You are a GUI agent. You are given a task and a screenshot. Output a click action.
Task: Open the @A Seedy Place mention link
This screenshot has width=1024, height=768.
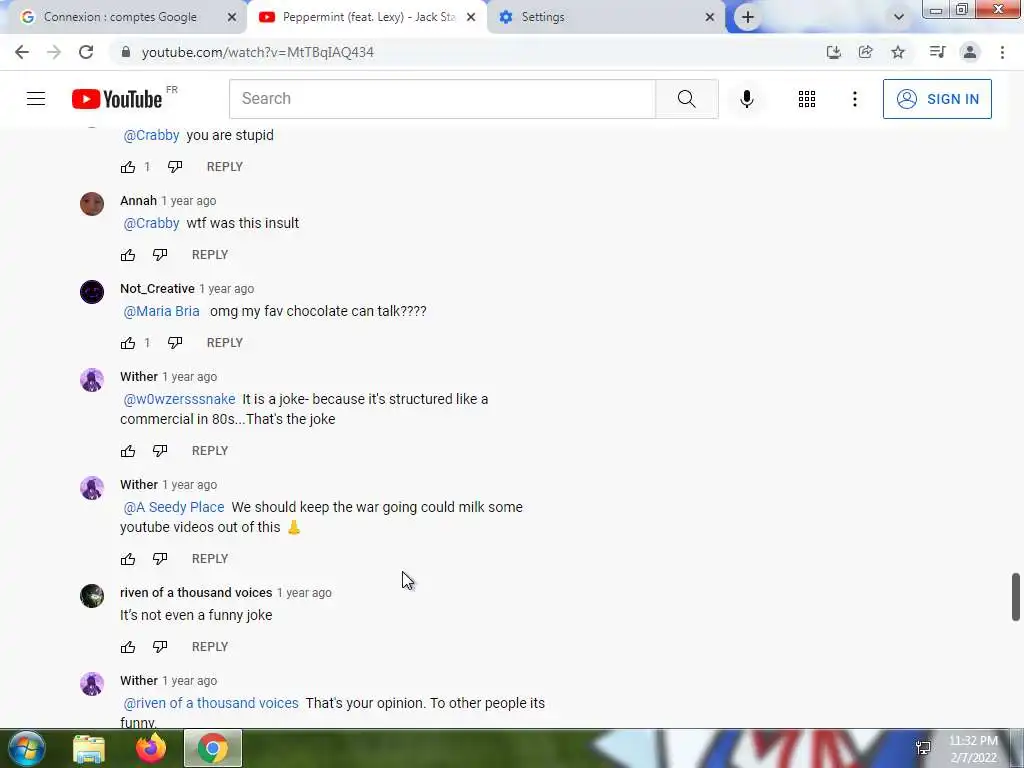[x=174, y=507]
